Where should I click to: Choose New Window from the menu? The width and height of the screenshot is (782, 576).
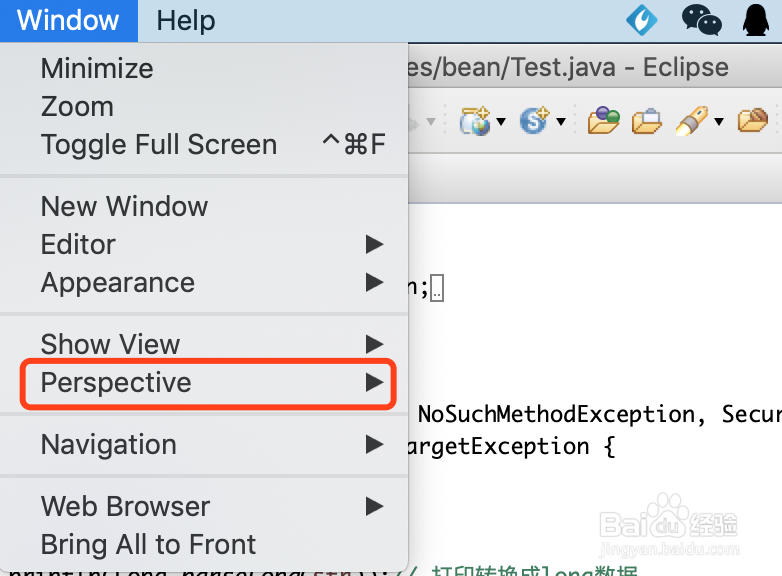pos(204,206)
